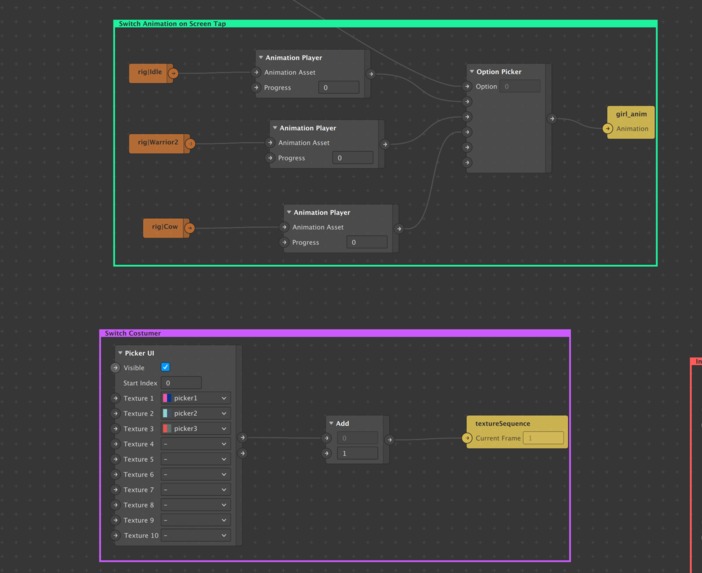Click the Option Picker title text
Screen dimensions: 702x573
[x=499, y=72]
